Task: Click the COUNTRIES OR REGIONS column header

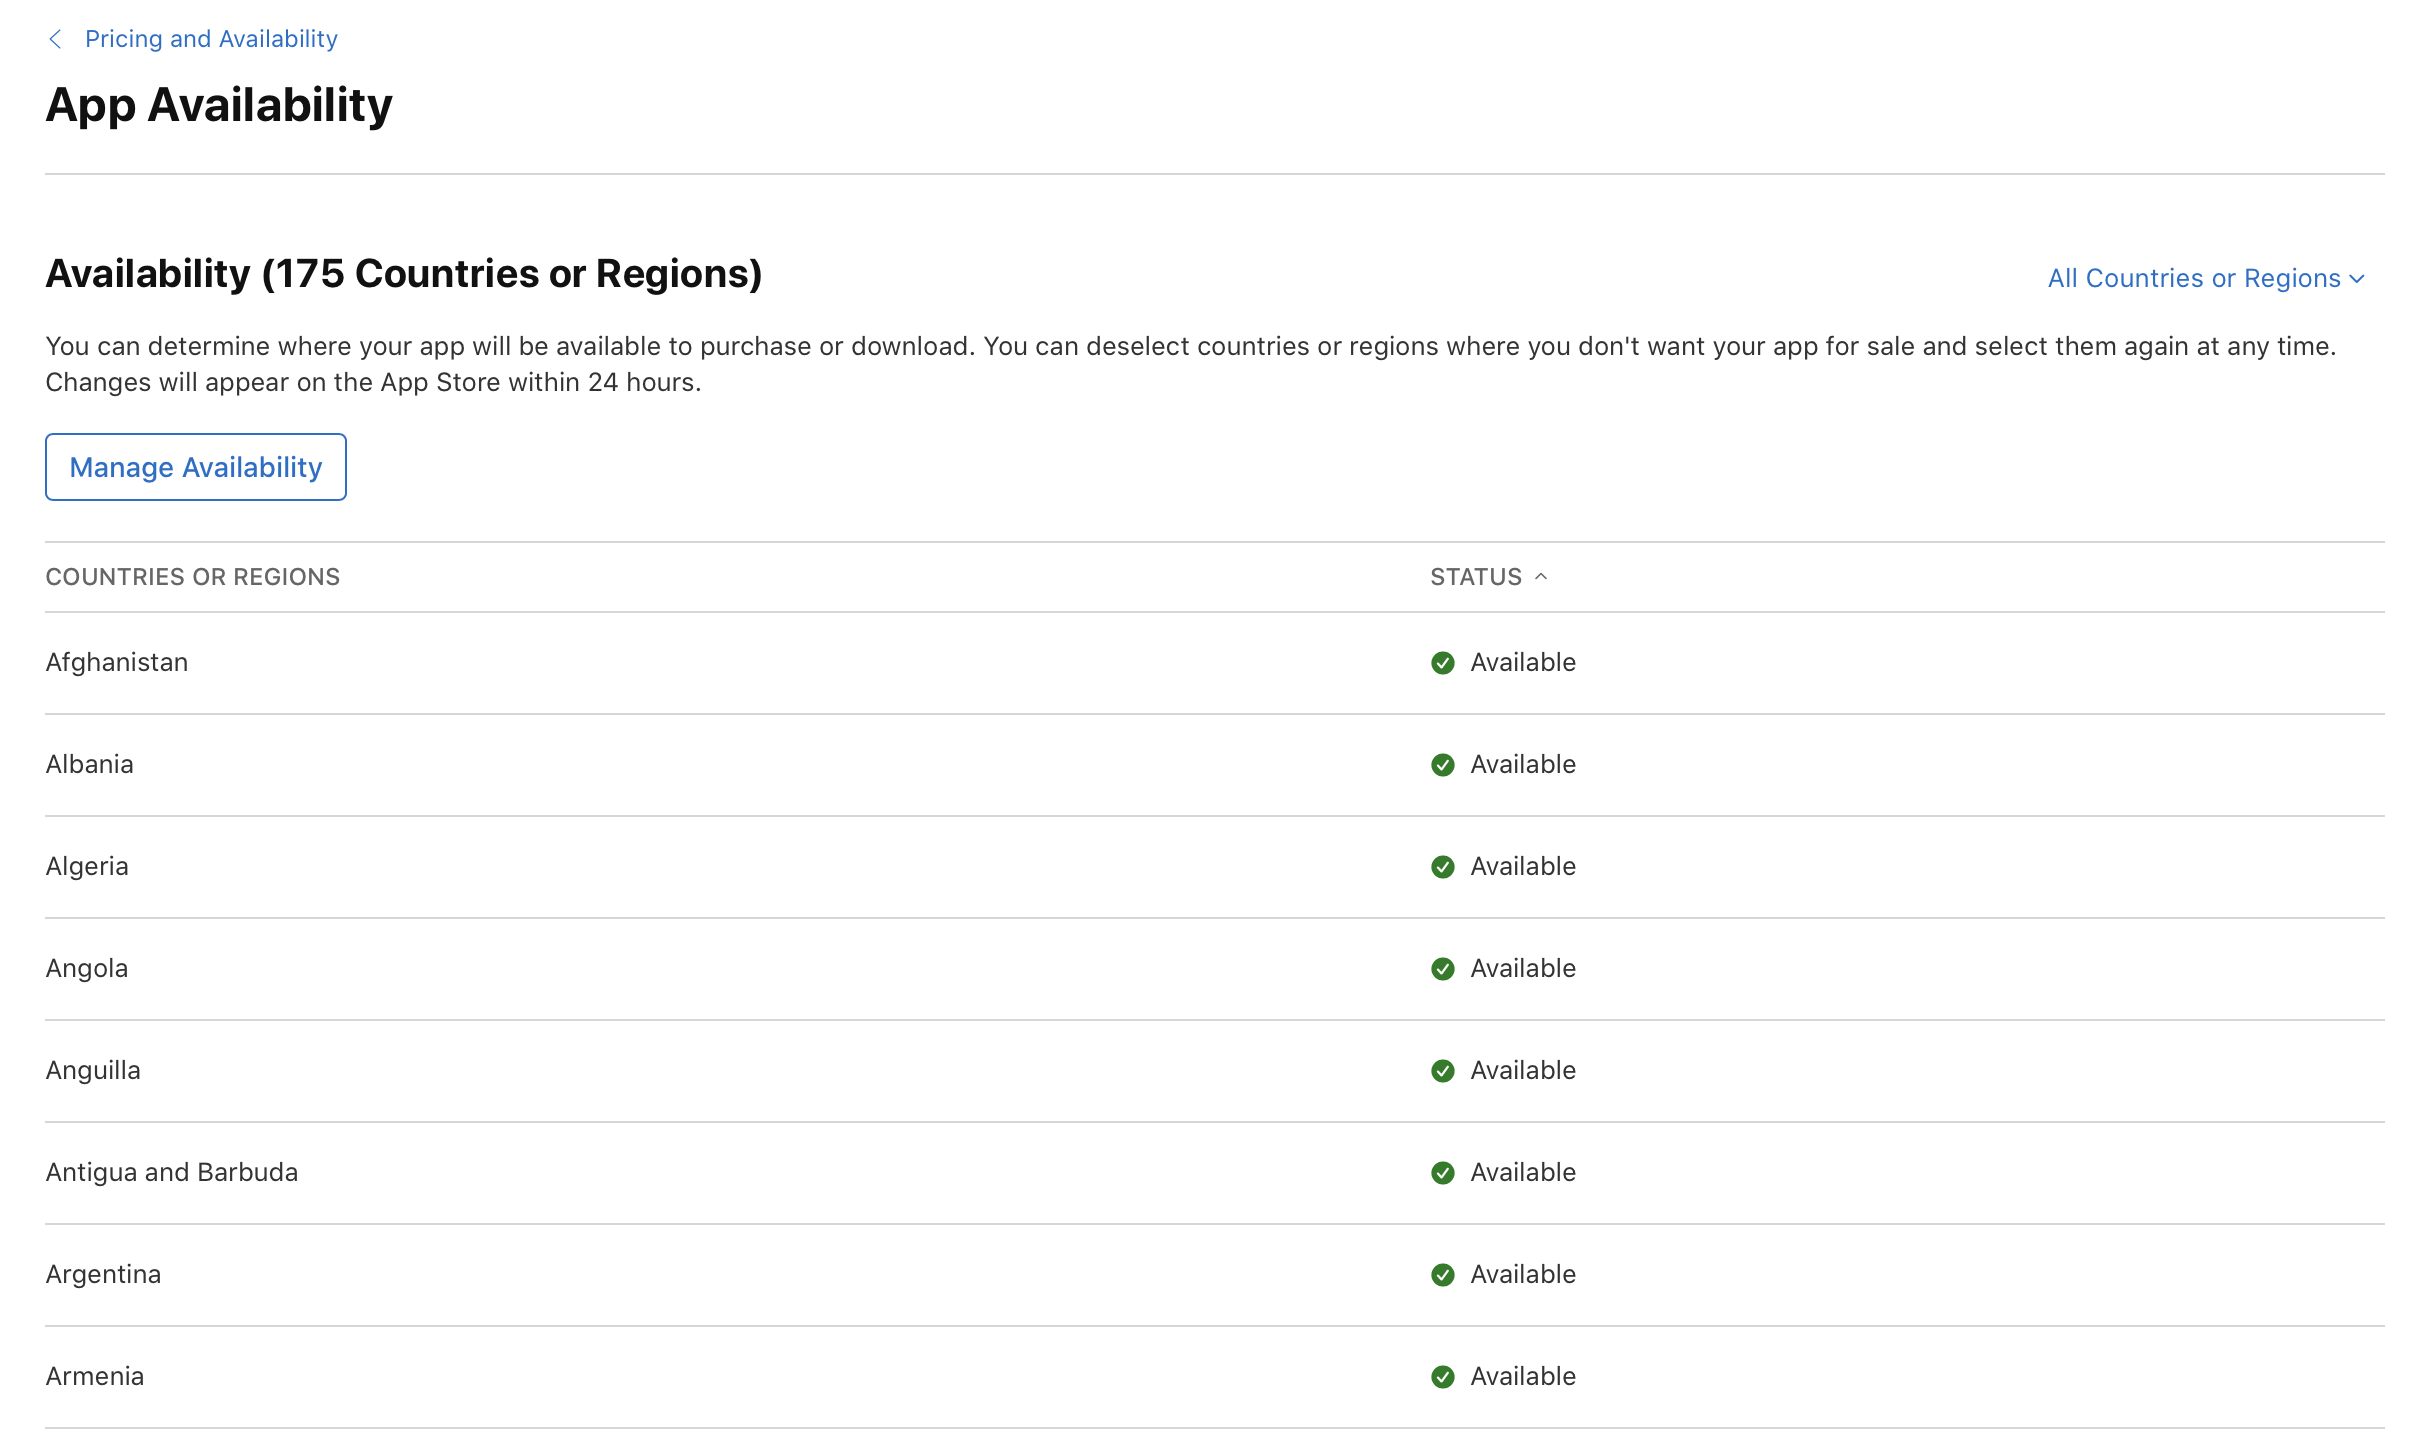Action: (192, 576)
